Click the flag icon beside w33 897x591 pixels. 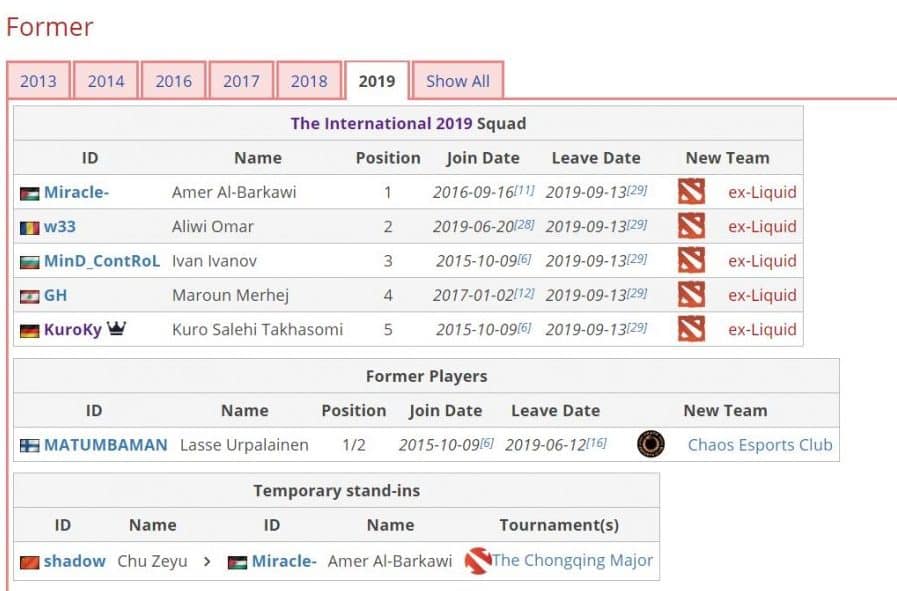click(x=29, y=227)
